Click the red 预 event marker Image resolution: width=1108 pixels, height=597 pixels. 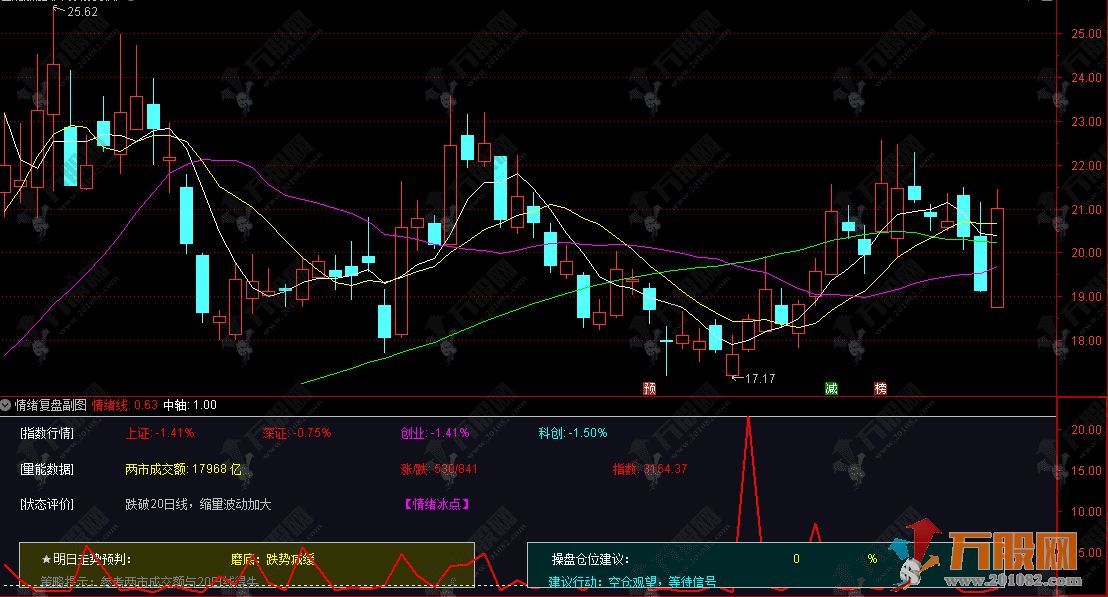pyautogui.click(x=650, y=388)
